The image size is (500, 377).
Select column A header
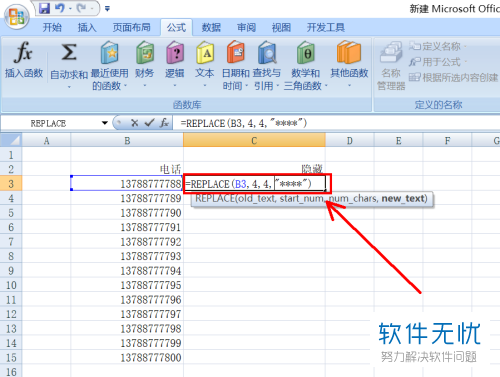tap(46, 141)
